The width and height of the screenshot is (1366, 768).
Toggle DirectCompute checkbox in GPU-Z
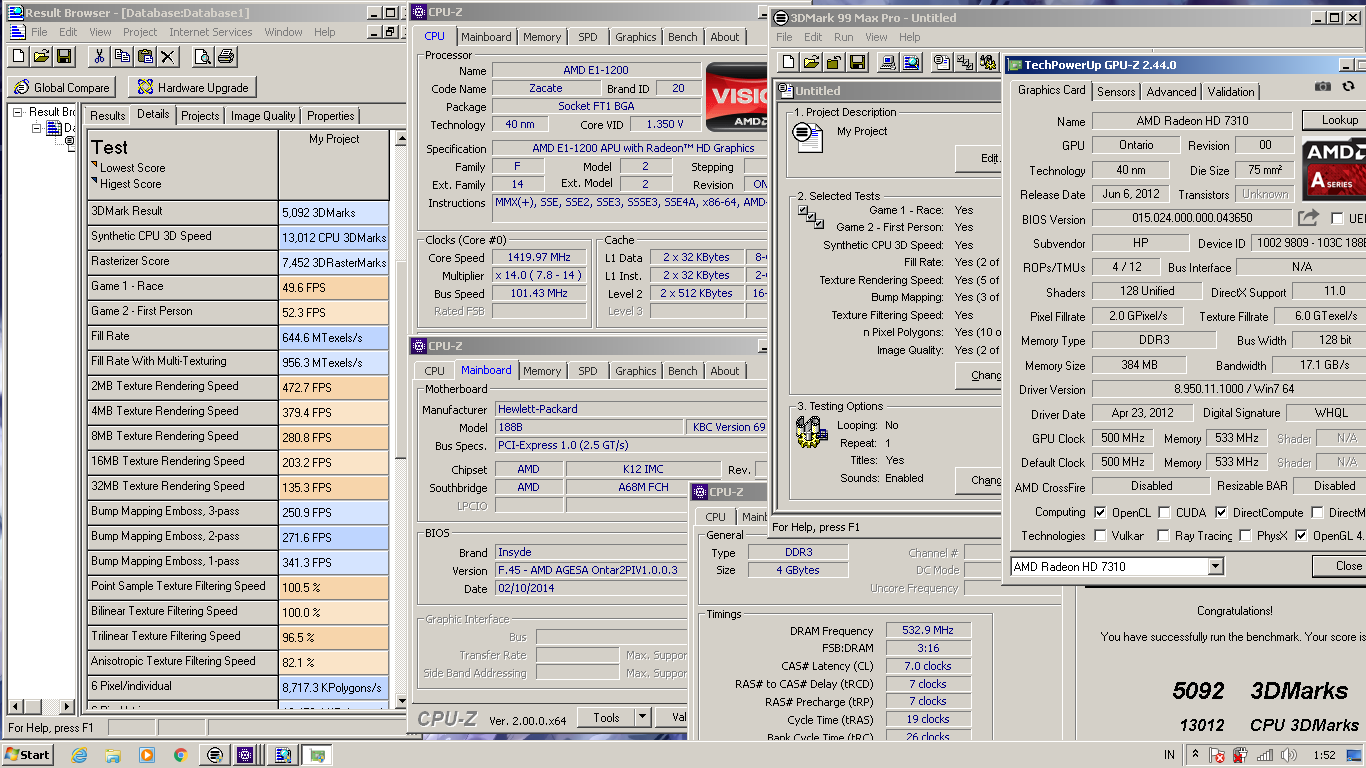point(1221,513)
